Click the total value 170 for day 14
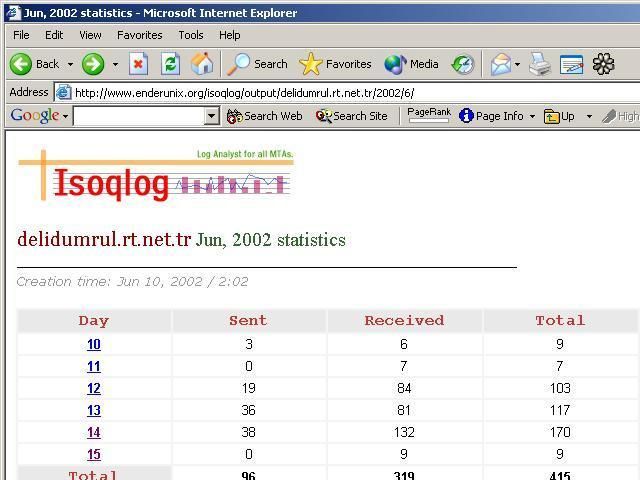This screenshot has width=640, height=480. 560,432
